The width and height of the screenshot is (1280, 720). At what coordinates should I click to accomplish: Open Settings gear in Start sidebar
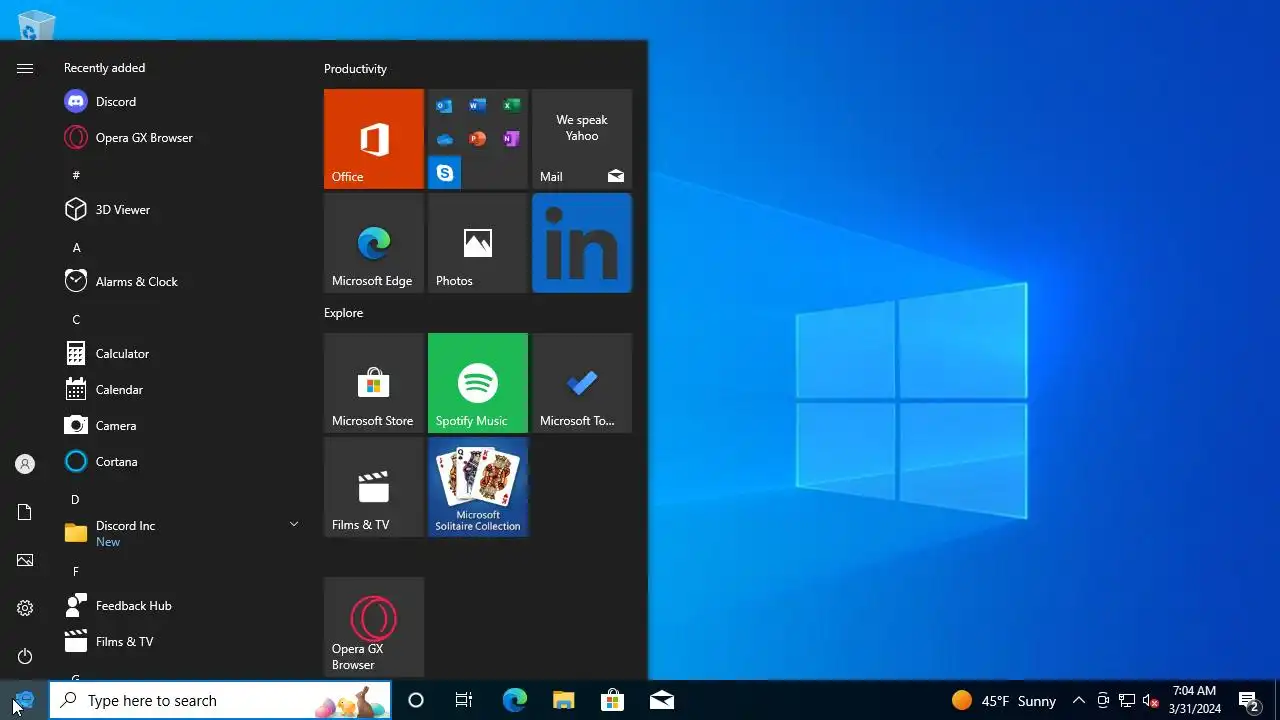point(25,608)
